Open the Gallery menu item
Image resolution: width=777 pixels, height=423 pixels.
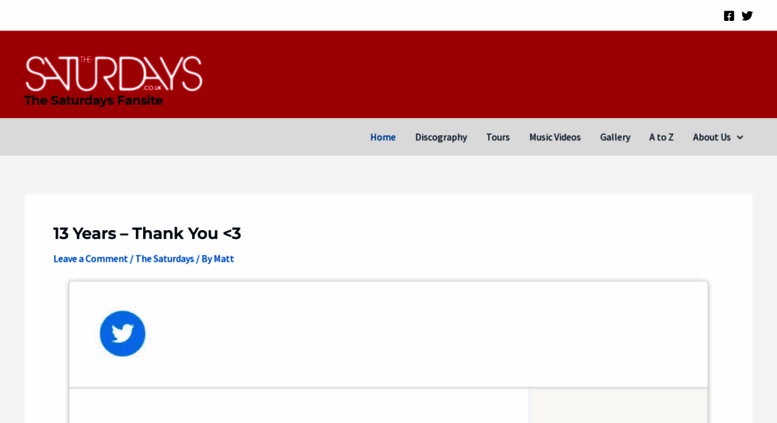(x=615, y=137)
